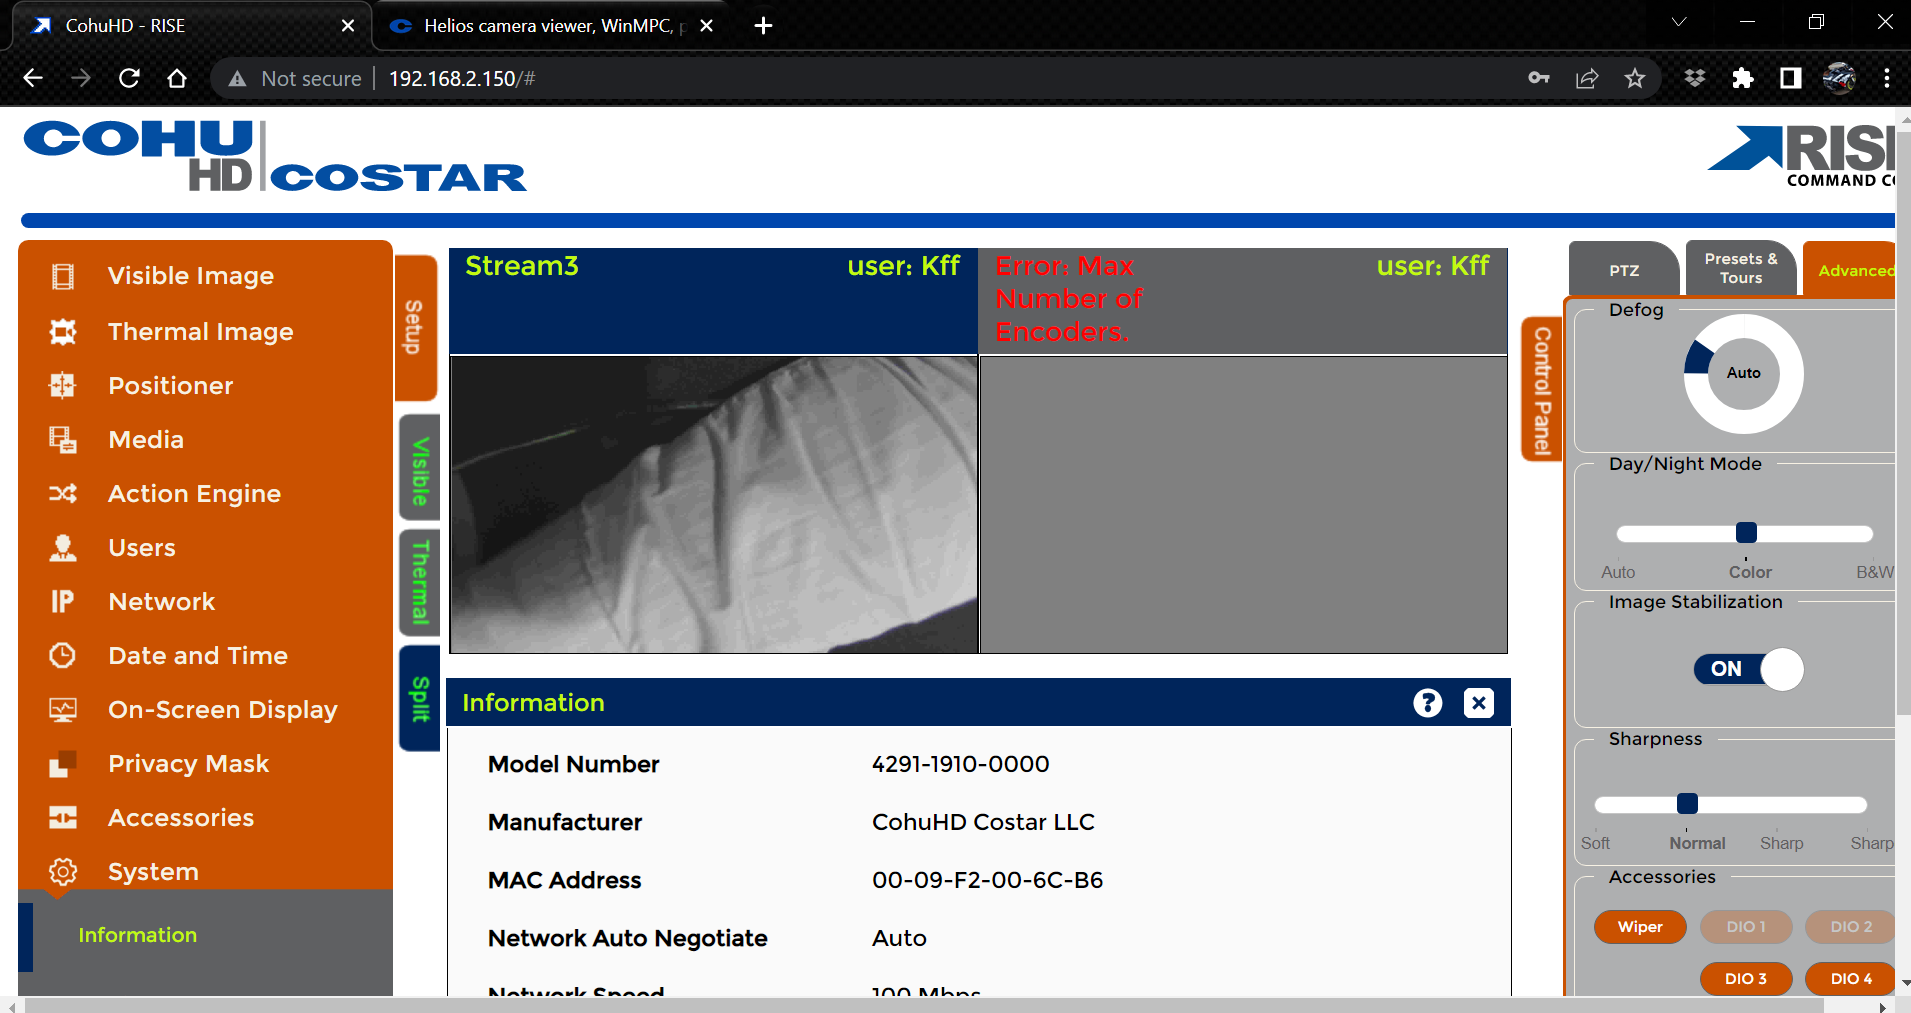Click the Accessories icon in sidebar
This screenshot has height=1013, width=1911.
[x=63, y=818]
